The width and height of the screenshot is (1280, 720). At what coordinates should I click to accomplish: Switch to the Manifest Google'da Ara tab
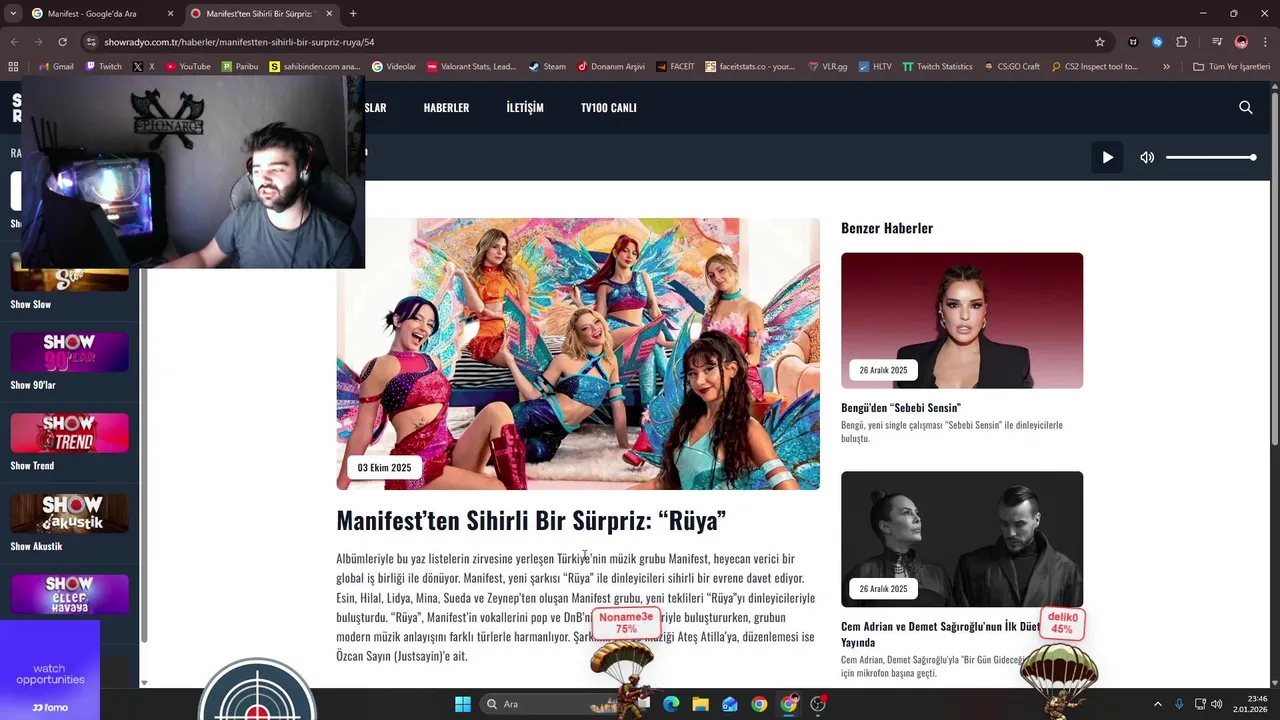click(x=102, y=14)
